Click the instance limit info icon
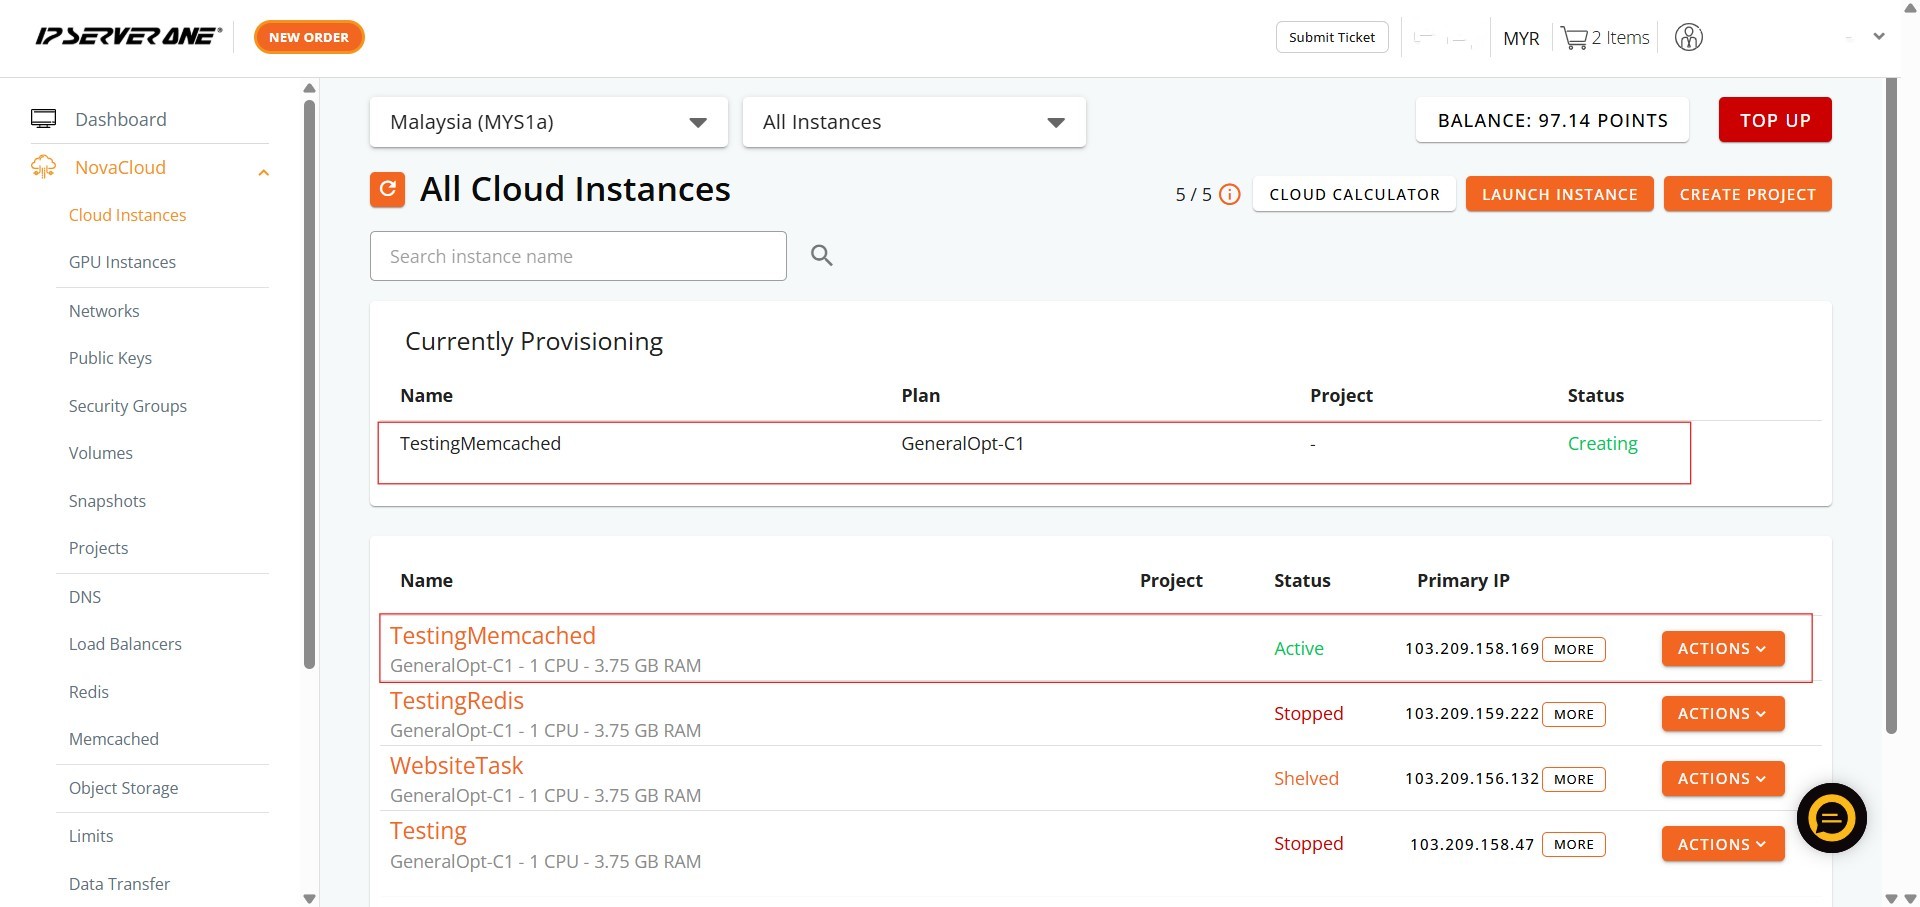The height and width of the screenshot is (907, 1920). click(x=1230, y=195)
